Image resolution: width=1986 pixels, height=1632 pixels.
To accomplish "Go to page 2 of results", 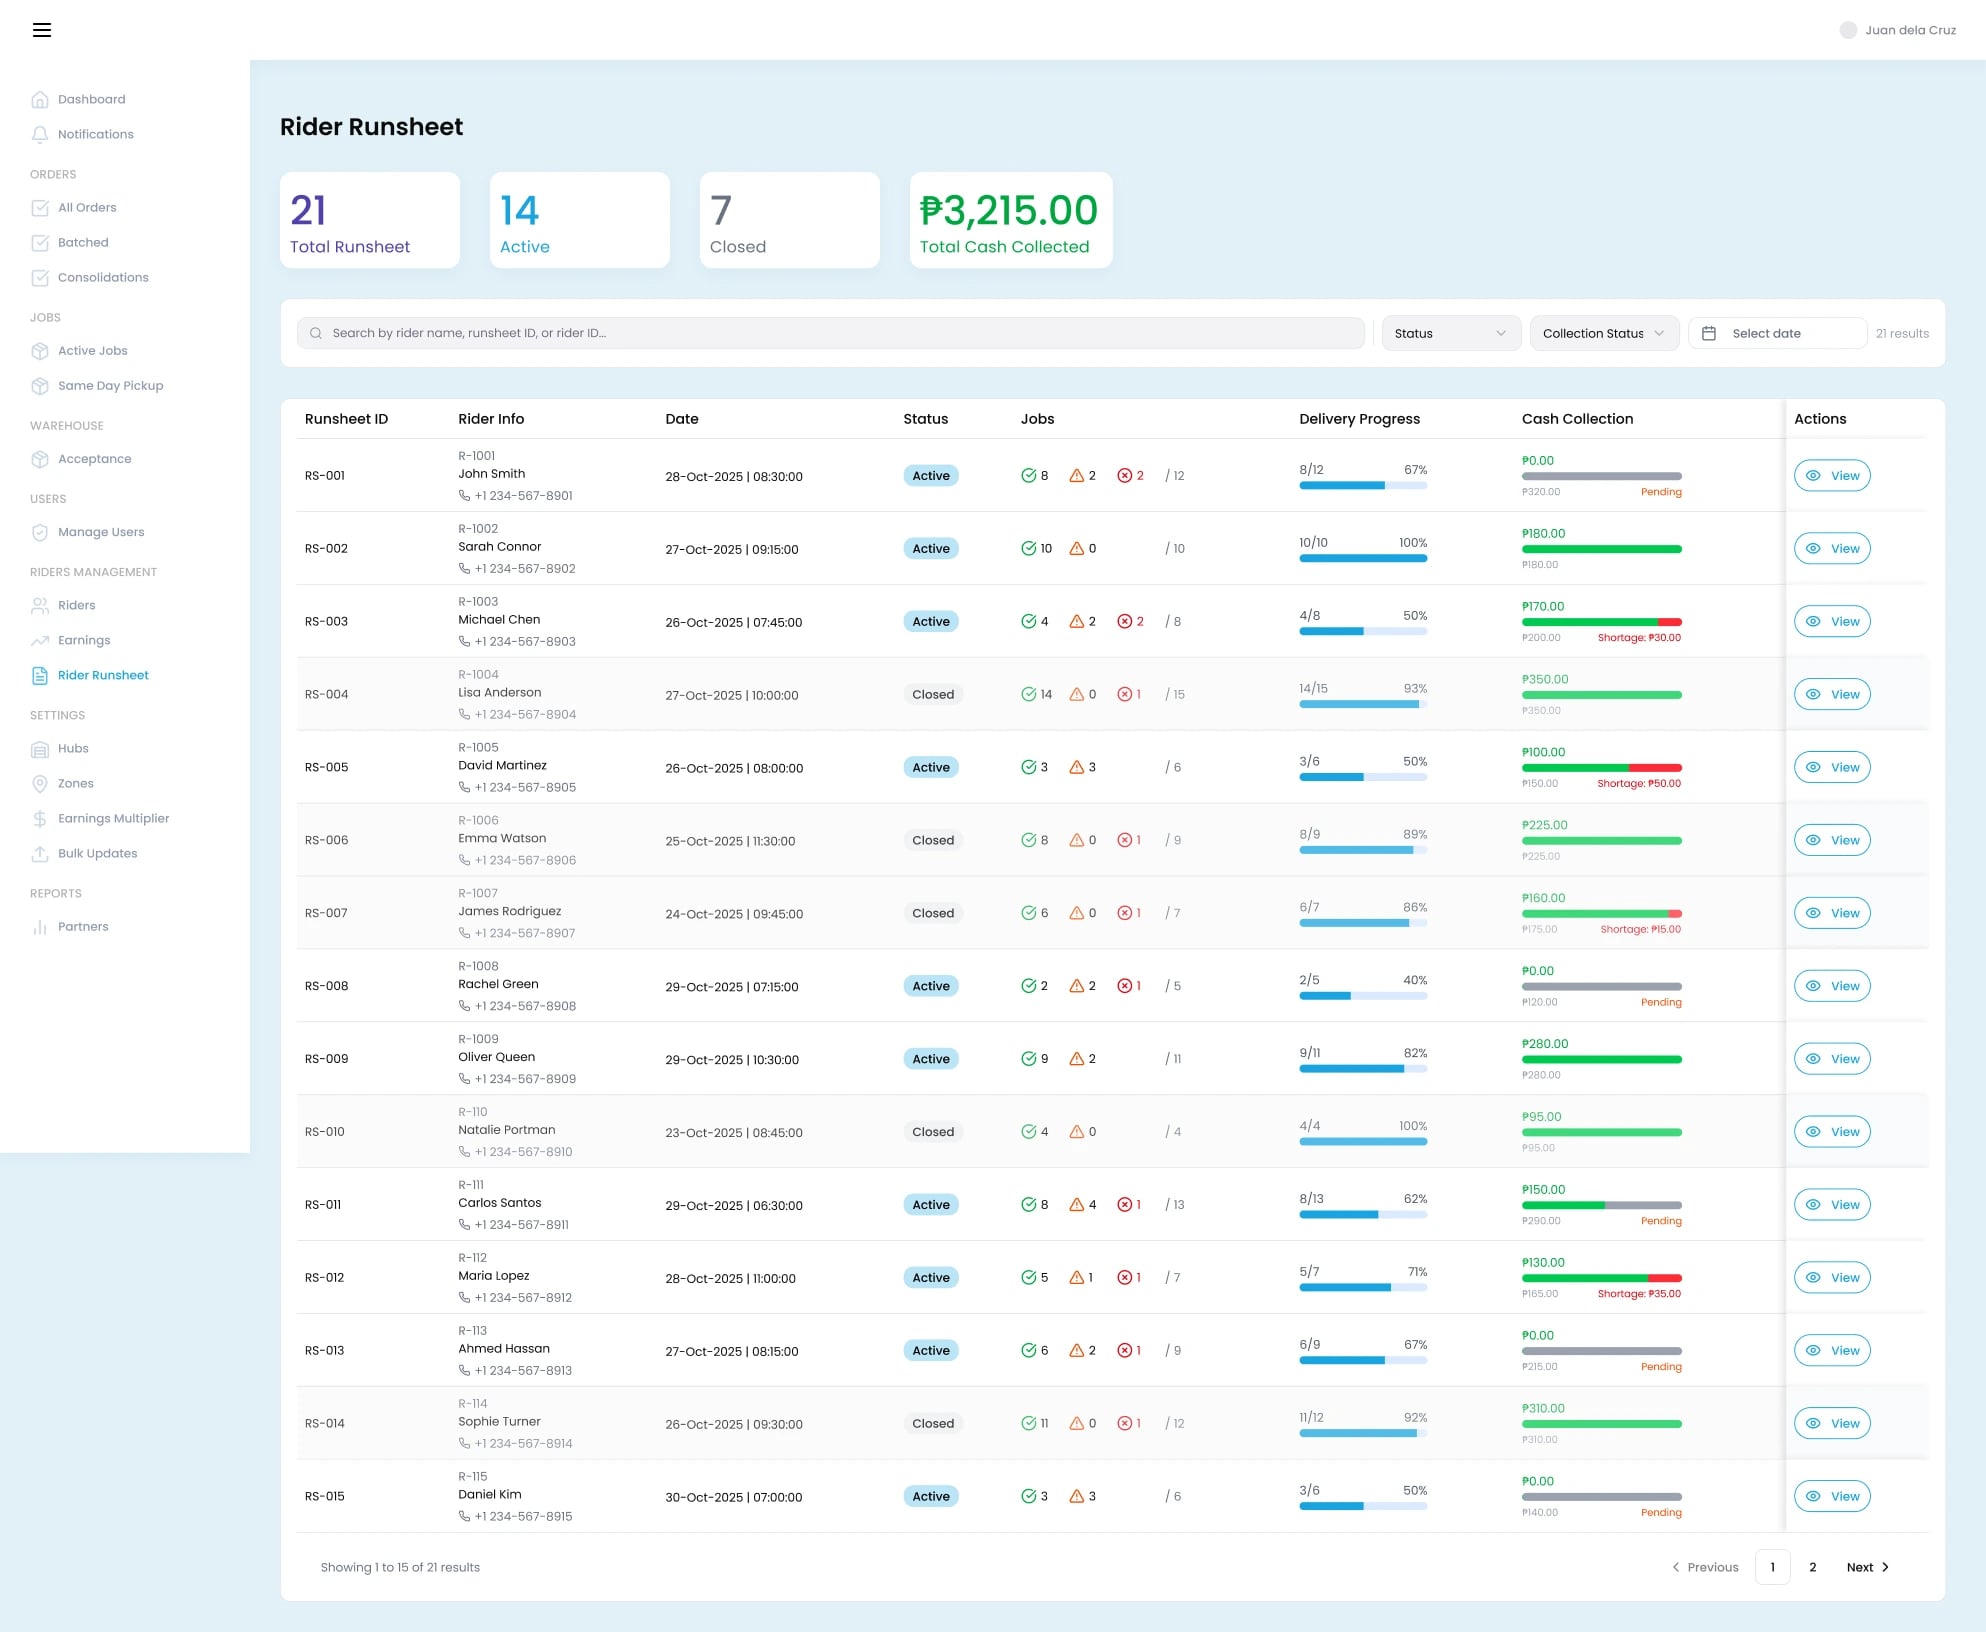I will (x=1812, y=1567).
